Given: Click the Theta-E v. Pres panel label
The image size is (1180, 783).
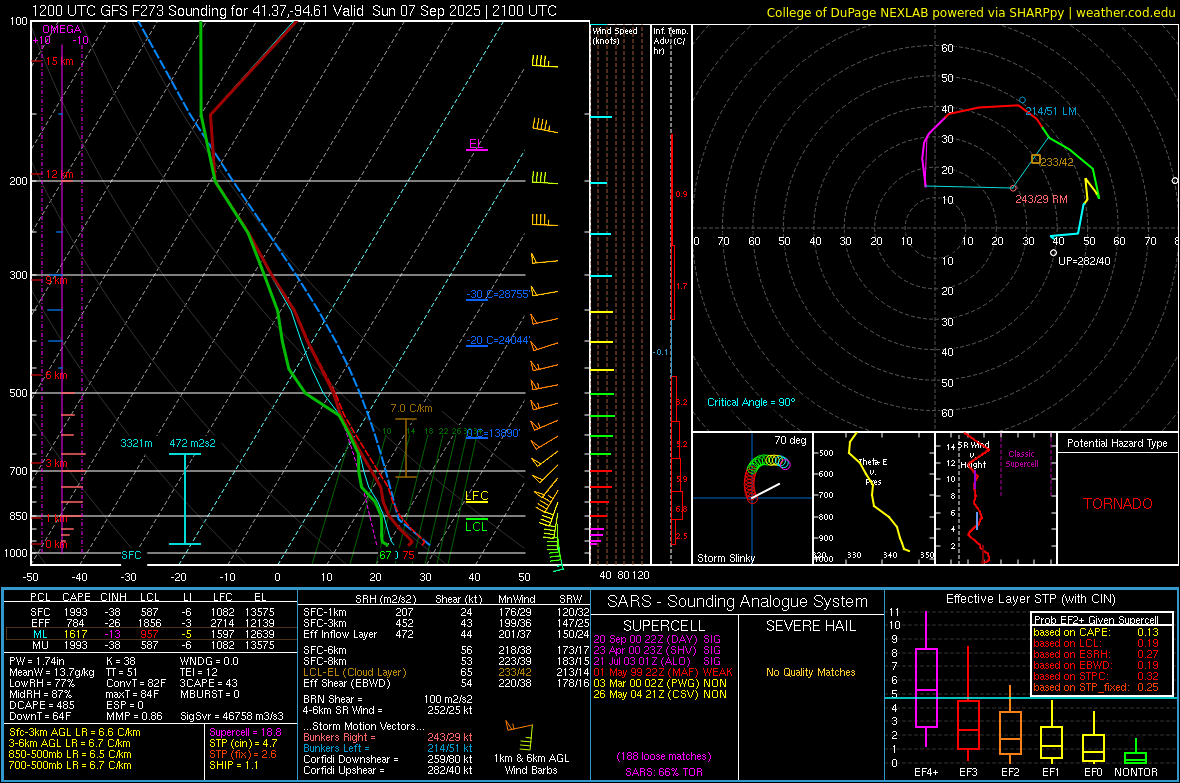Looking at the screenshot, I should click(873, 471).
